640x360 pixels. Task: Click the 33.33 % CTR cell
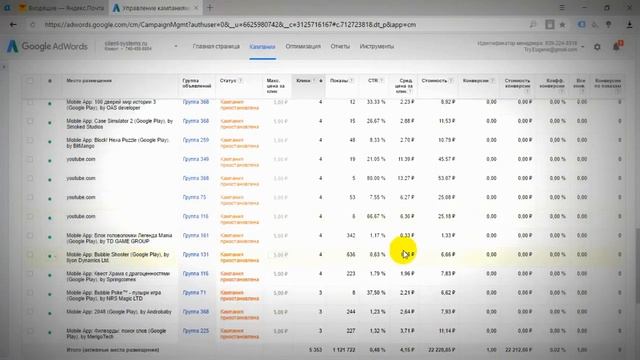pos(376,102)
